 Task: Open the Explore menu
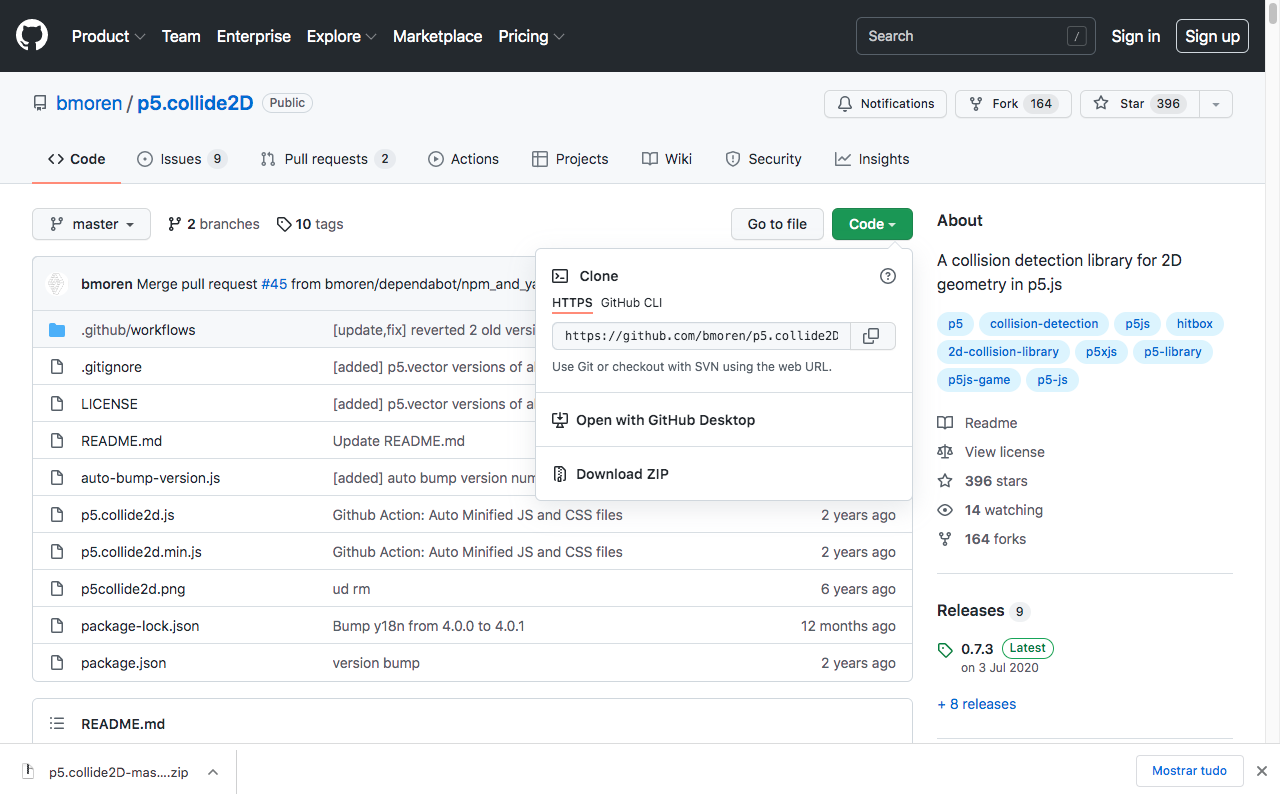342,36
